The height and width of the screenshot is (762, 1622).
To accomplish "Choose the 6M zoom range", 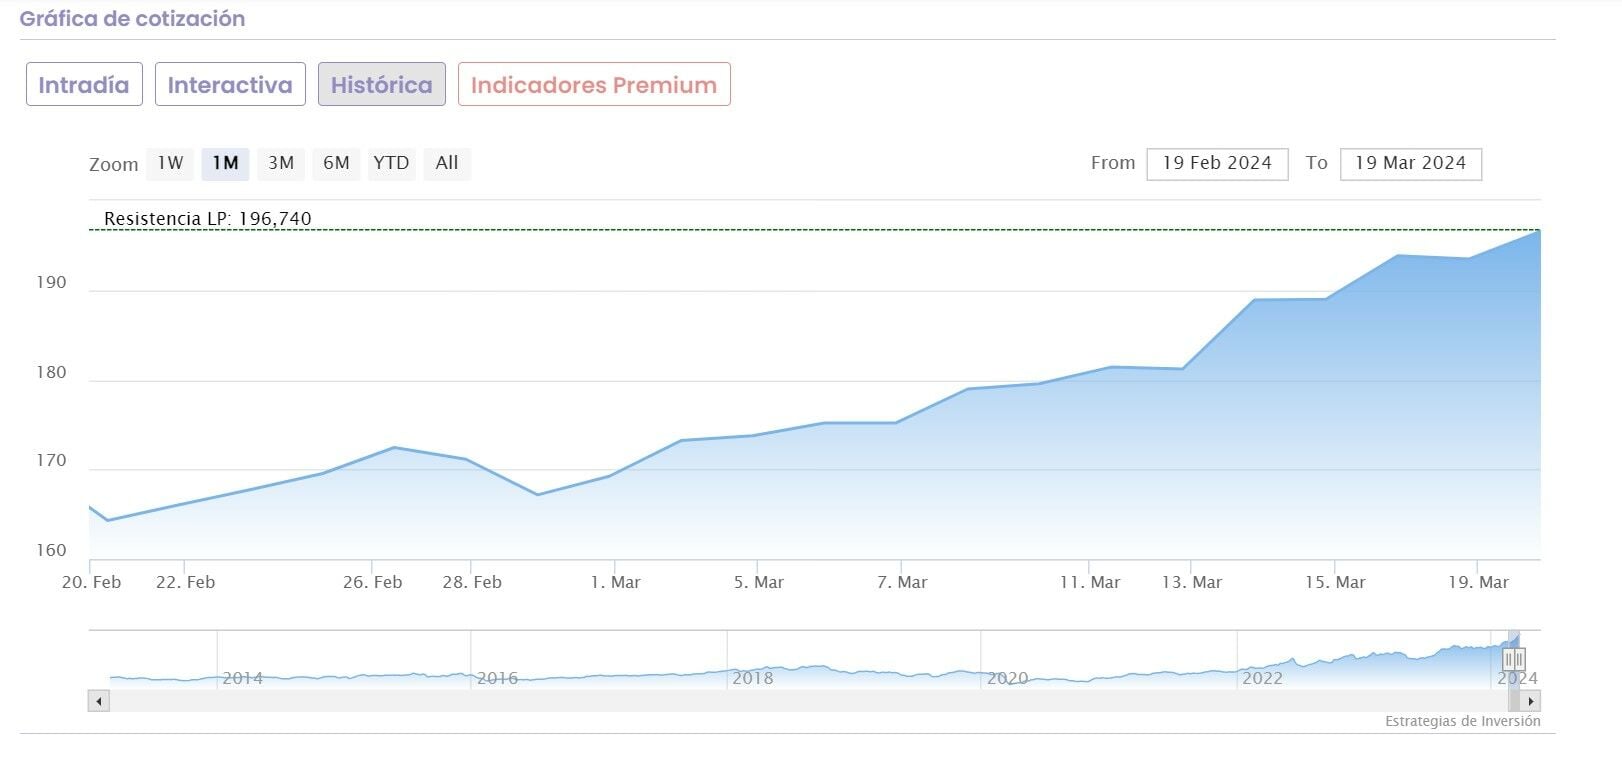I will click(336, 163).
